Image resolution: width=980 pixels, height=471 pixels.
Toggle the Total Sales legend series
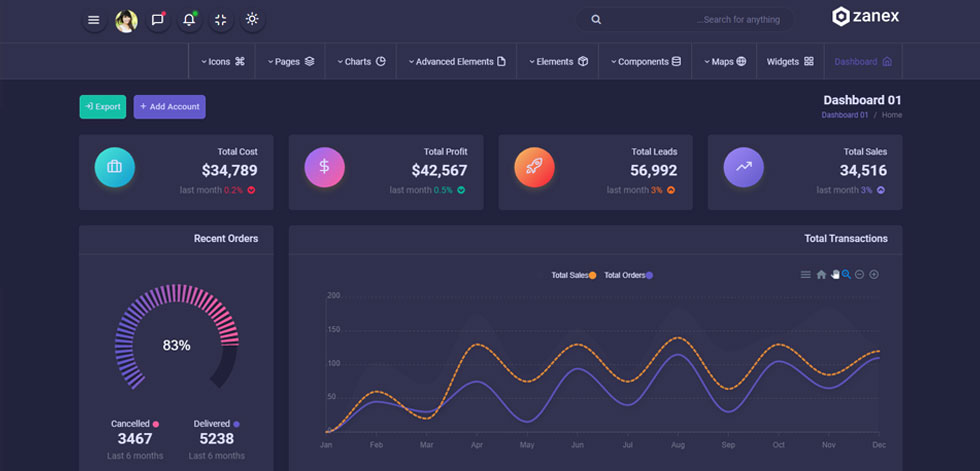tap(573, 275)
